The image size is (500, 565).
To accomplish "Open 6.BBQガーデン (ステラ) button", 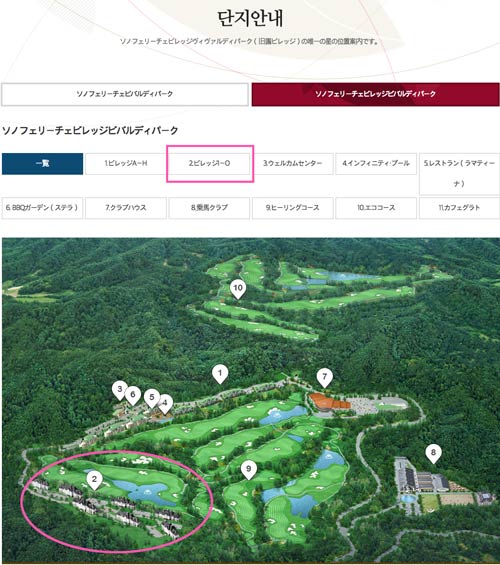I will point(43,208).
